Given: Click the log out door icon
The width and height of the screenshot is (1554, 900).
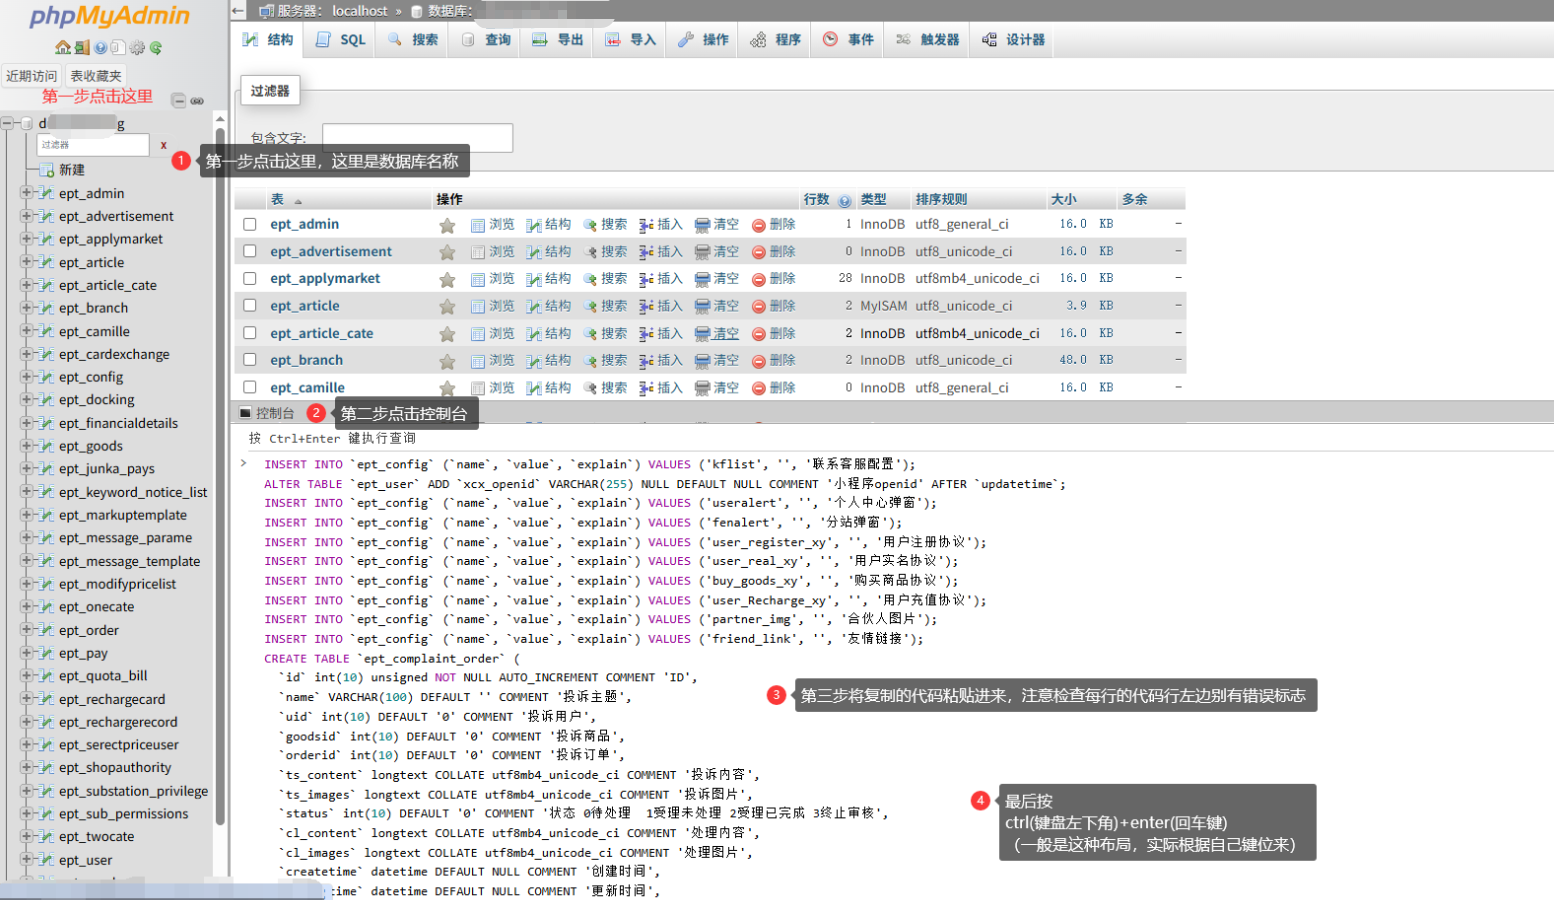Looking at the screenshot, I should click(x=82, y=47).
